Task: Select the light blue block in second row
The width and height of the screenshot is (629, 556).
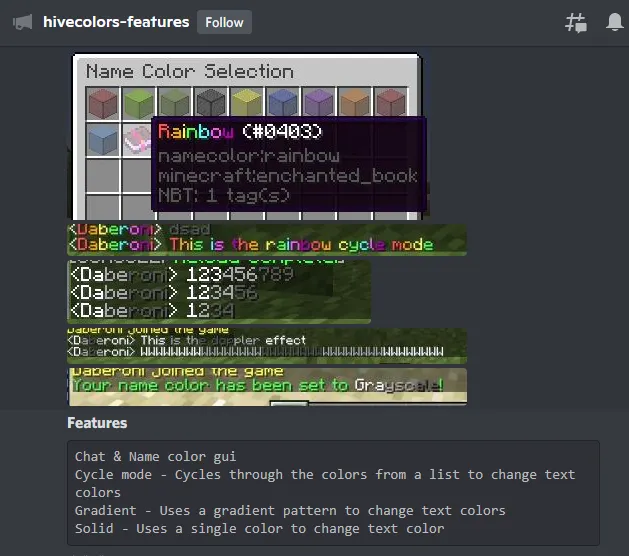Action: point(102,139)
